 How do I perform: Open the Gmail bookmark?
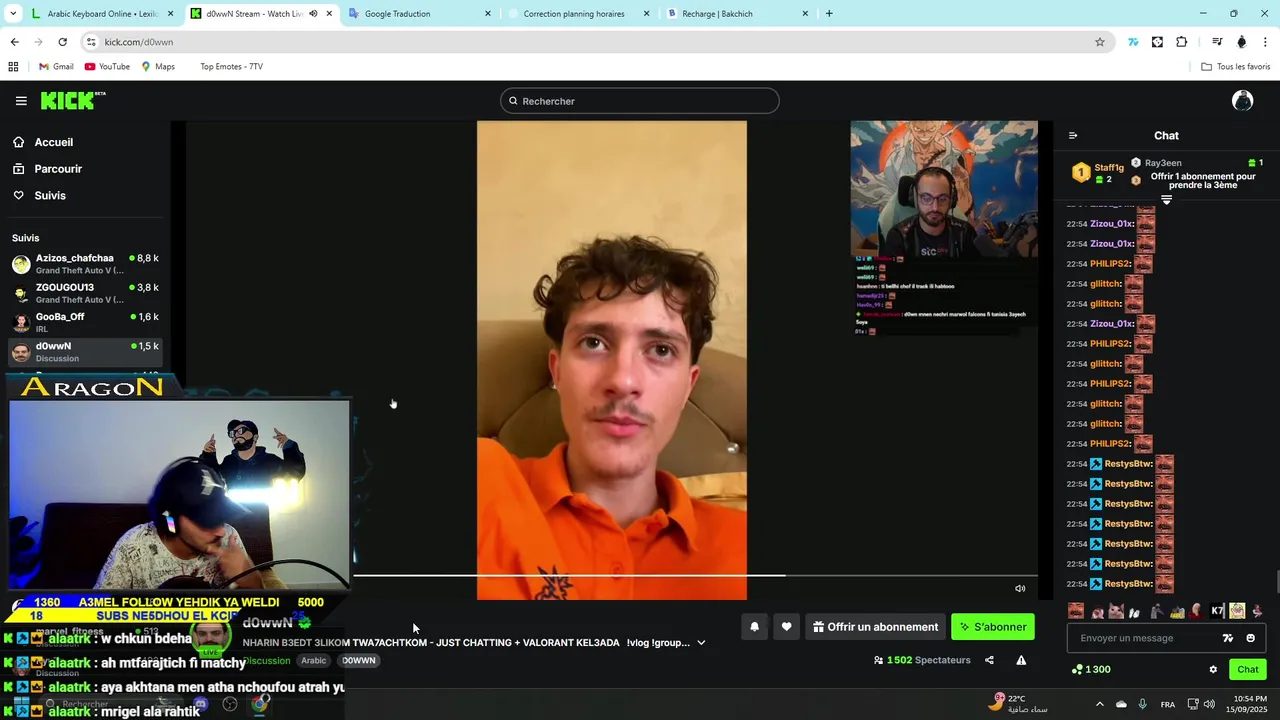(56, 67)
